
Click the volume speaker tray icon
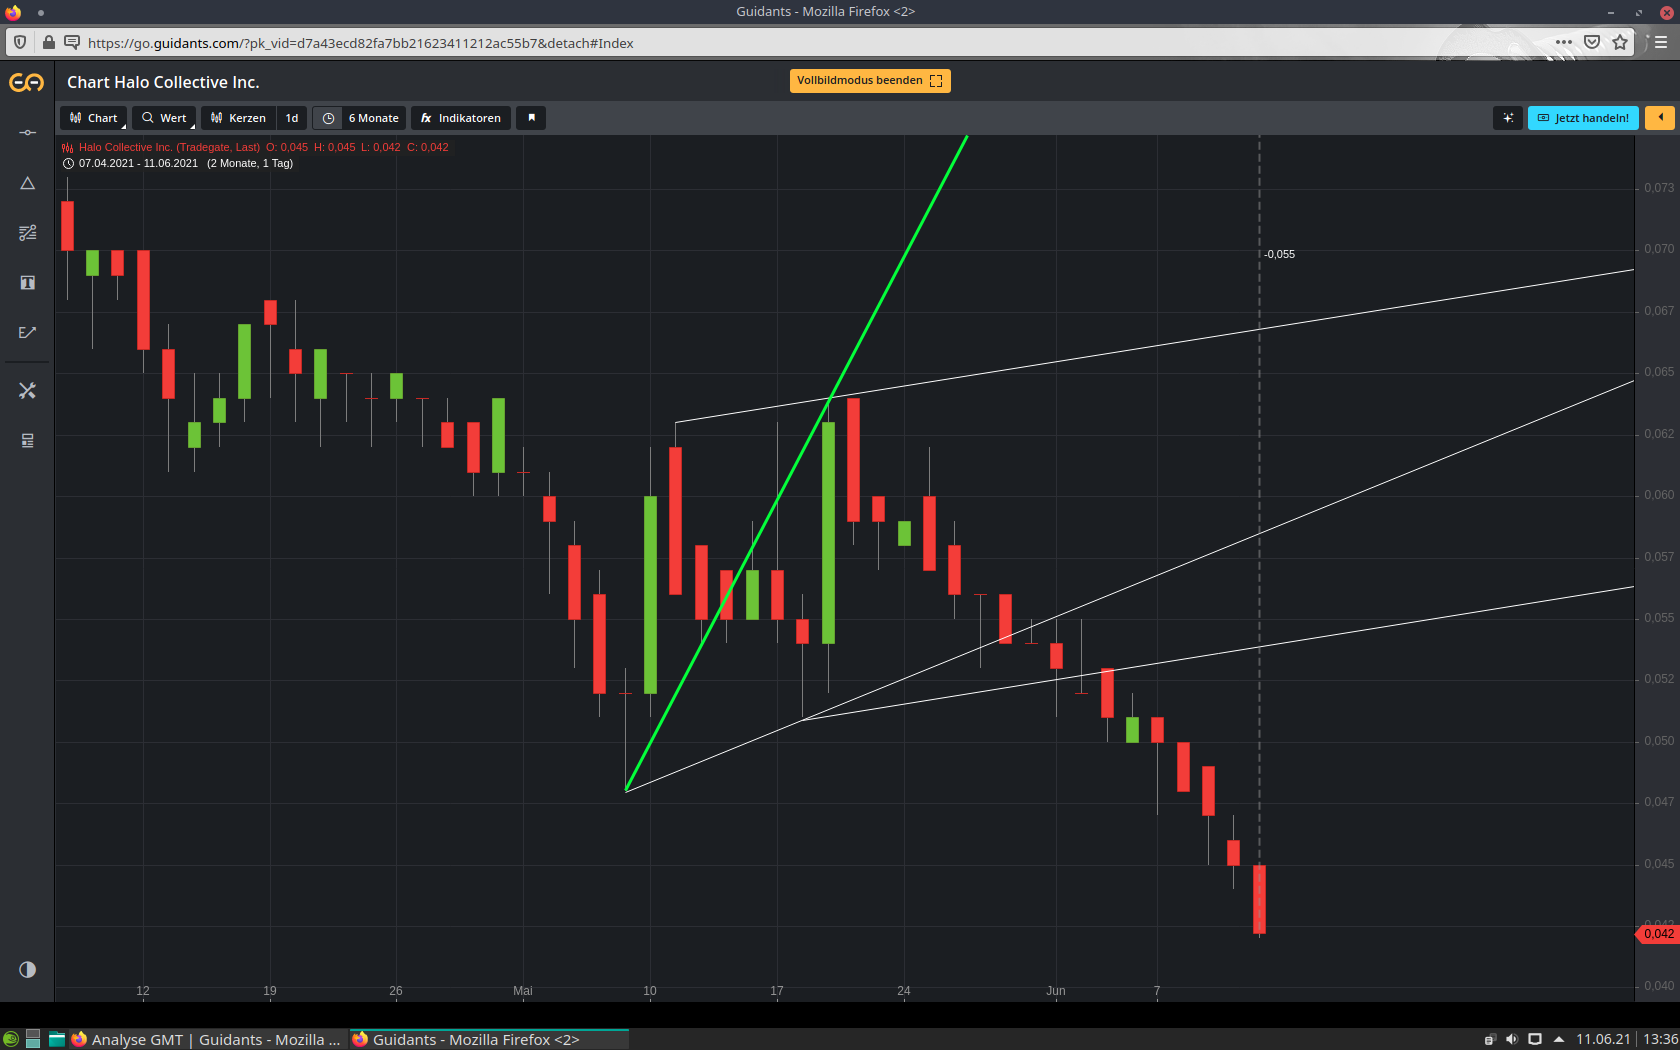[x=1512, y=1040]
